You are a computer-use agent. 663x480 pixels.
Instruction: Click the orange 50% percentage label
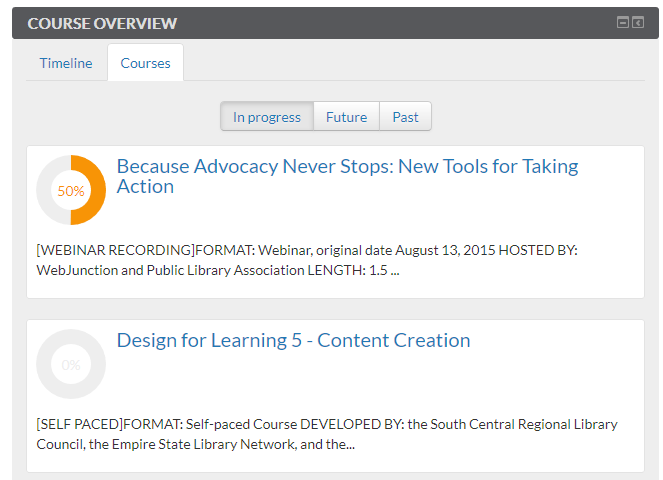pos(71,191)
